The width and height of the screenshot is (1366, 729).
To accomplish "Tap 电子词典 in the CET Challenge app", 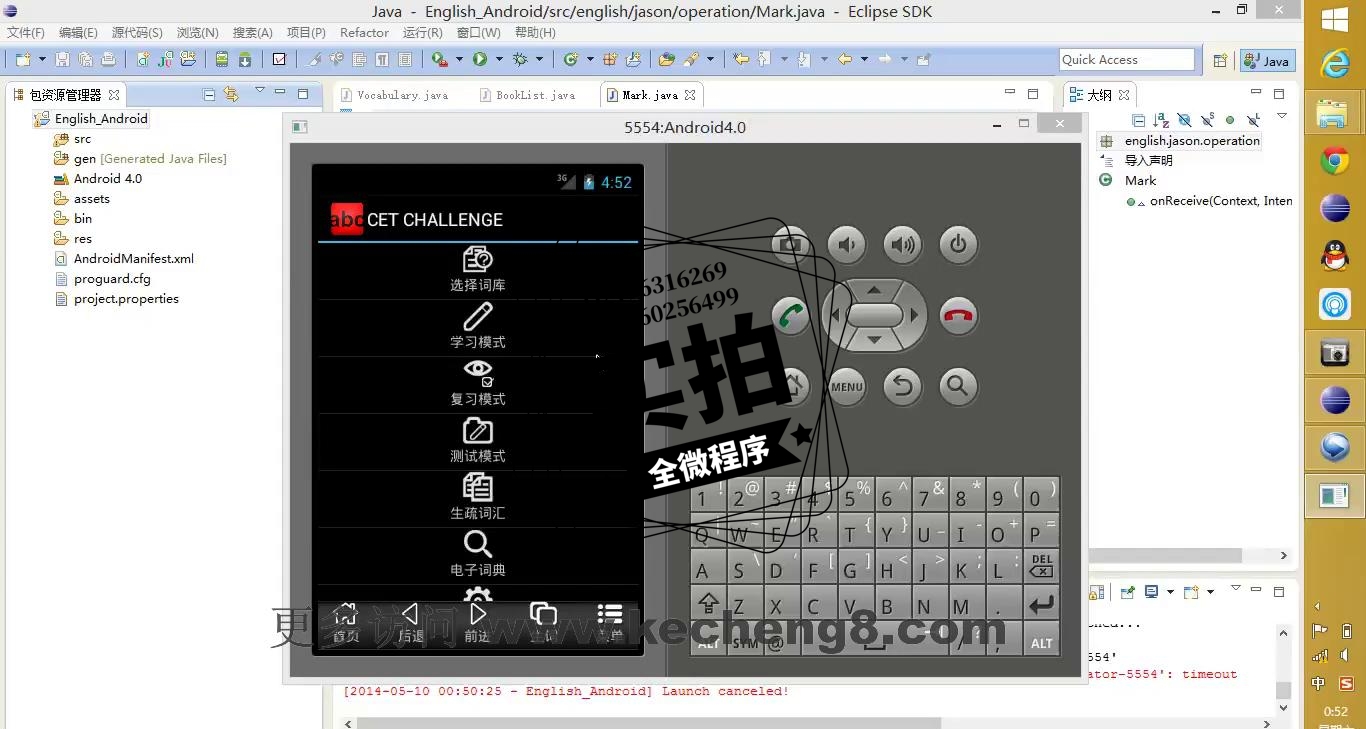I will (x=478, y=557).
